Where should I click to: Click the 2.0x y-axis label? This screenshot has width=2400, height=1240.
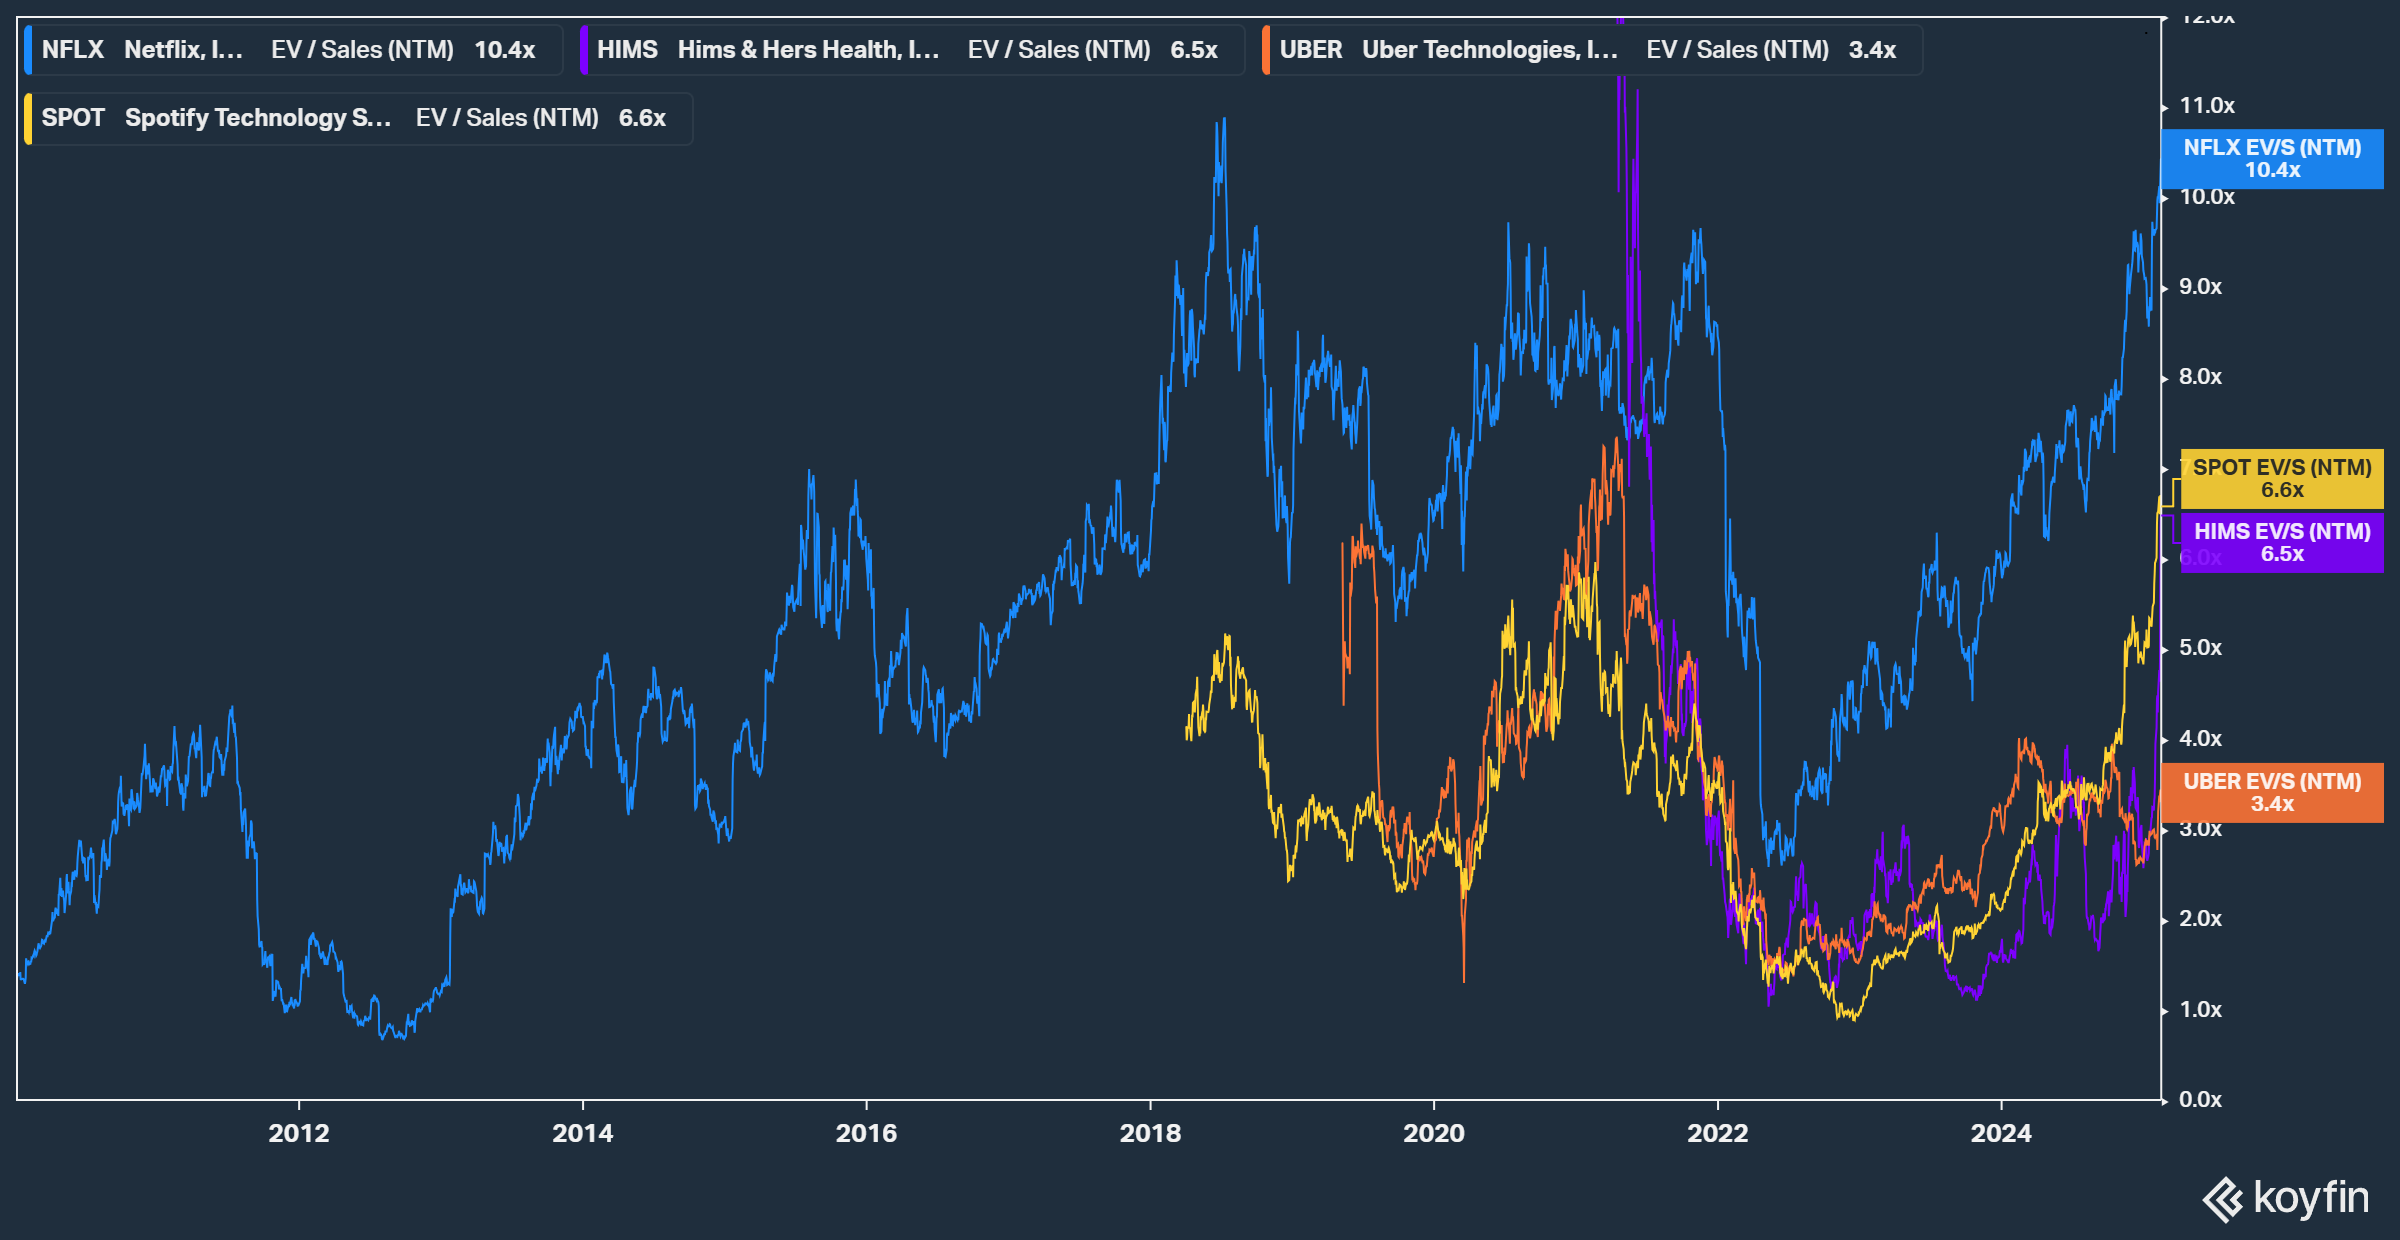2201,919
